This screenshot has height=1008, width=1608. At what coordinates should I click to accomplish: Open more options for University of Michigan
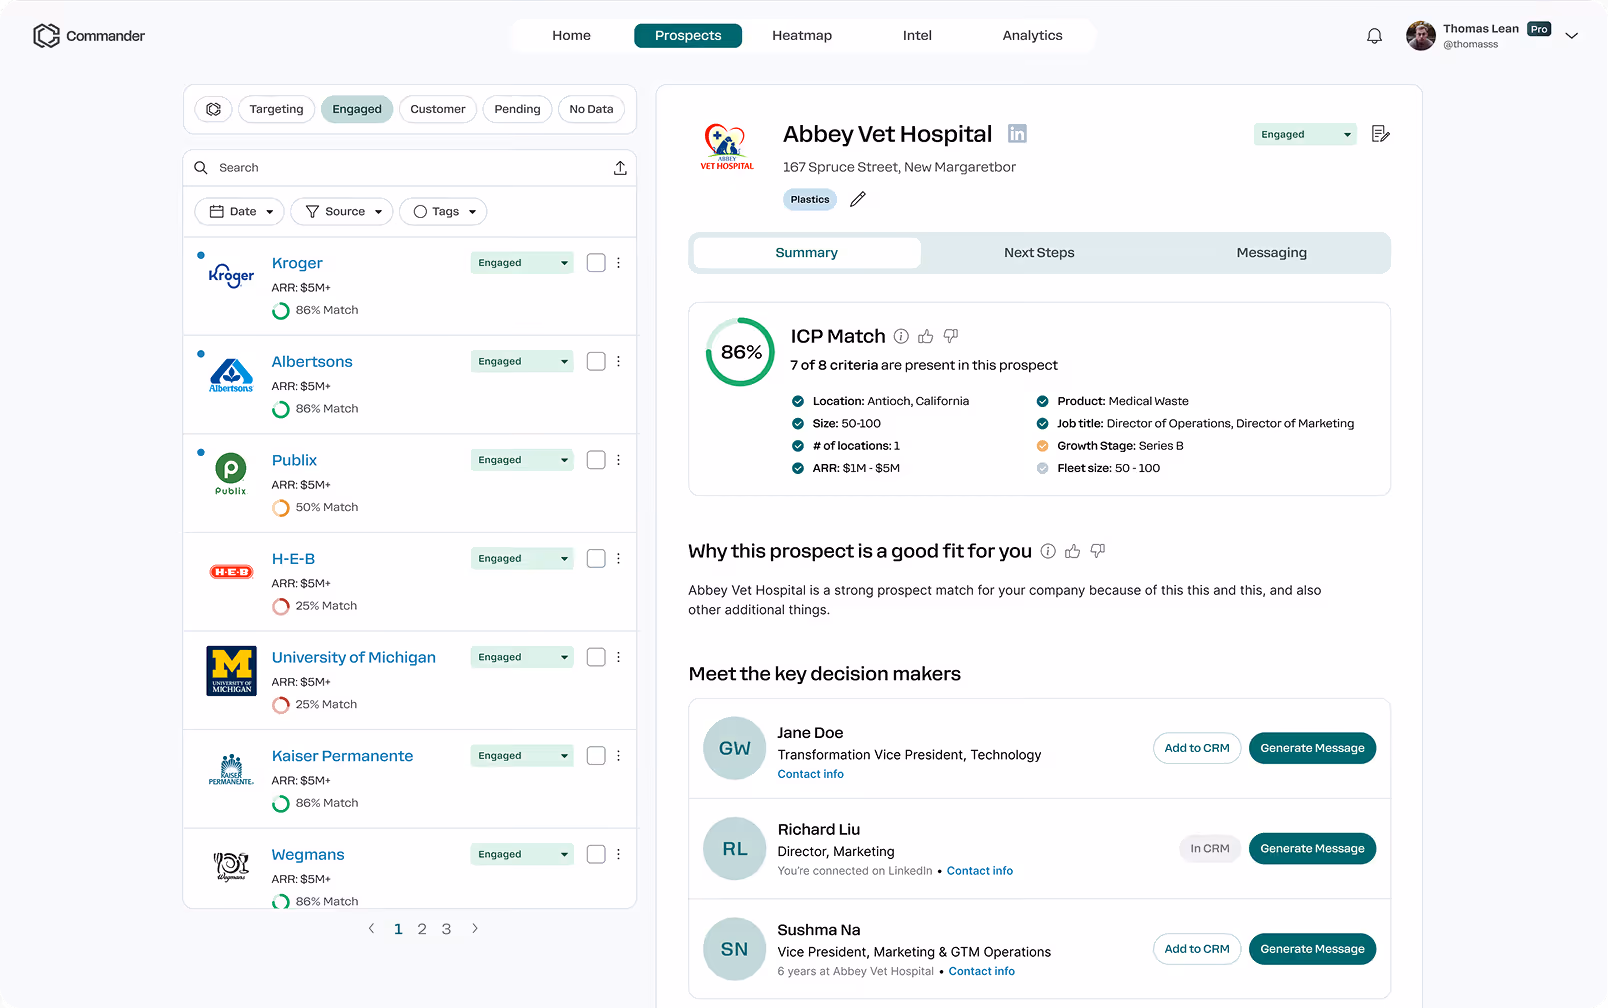(618, 657)
